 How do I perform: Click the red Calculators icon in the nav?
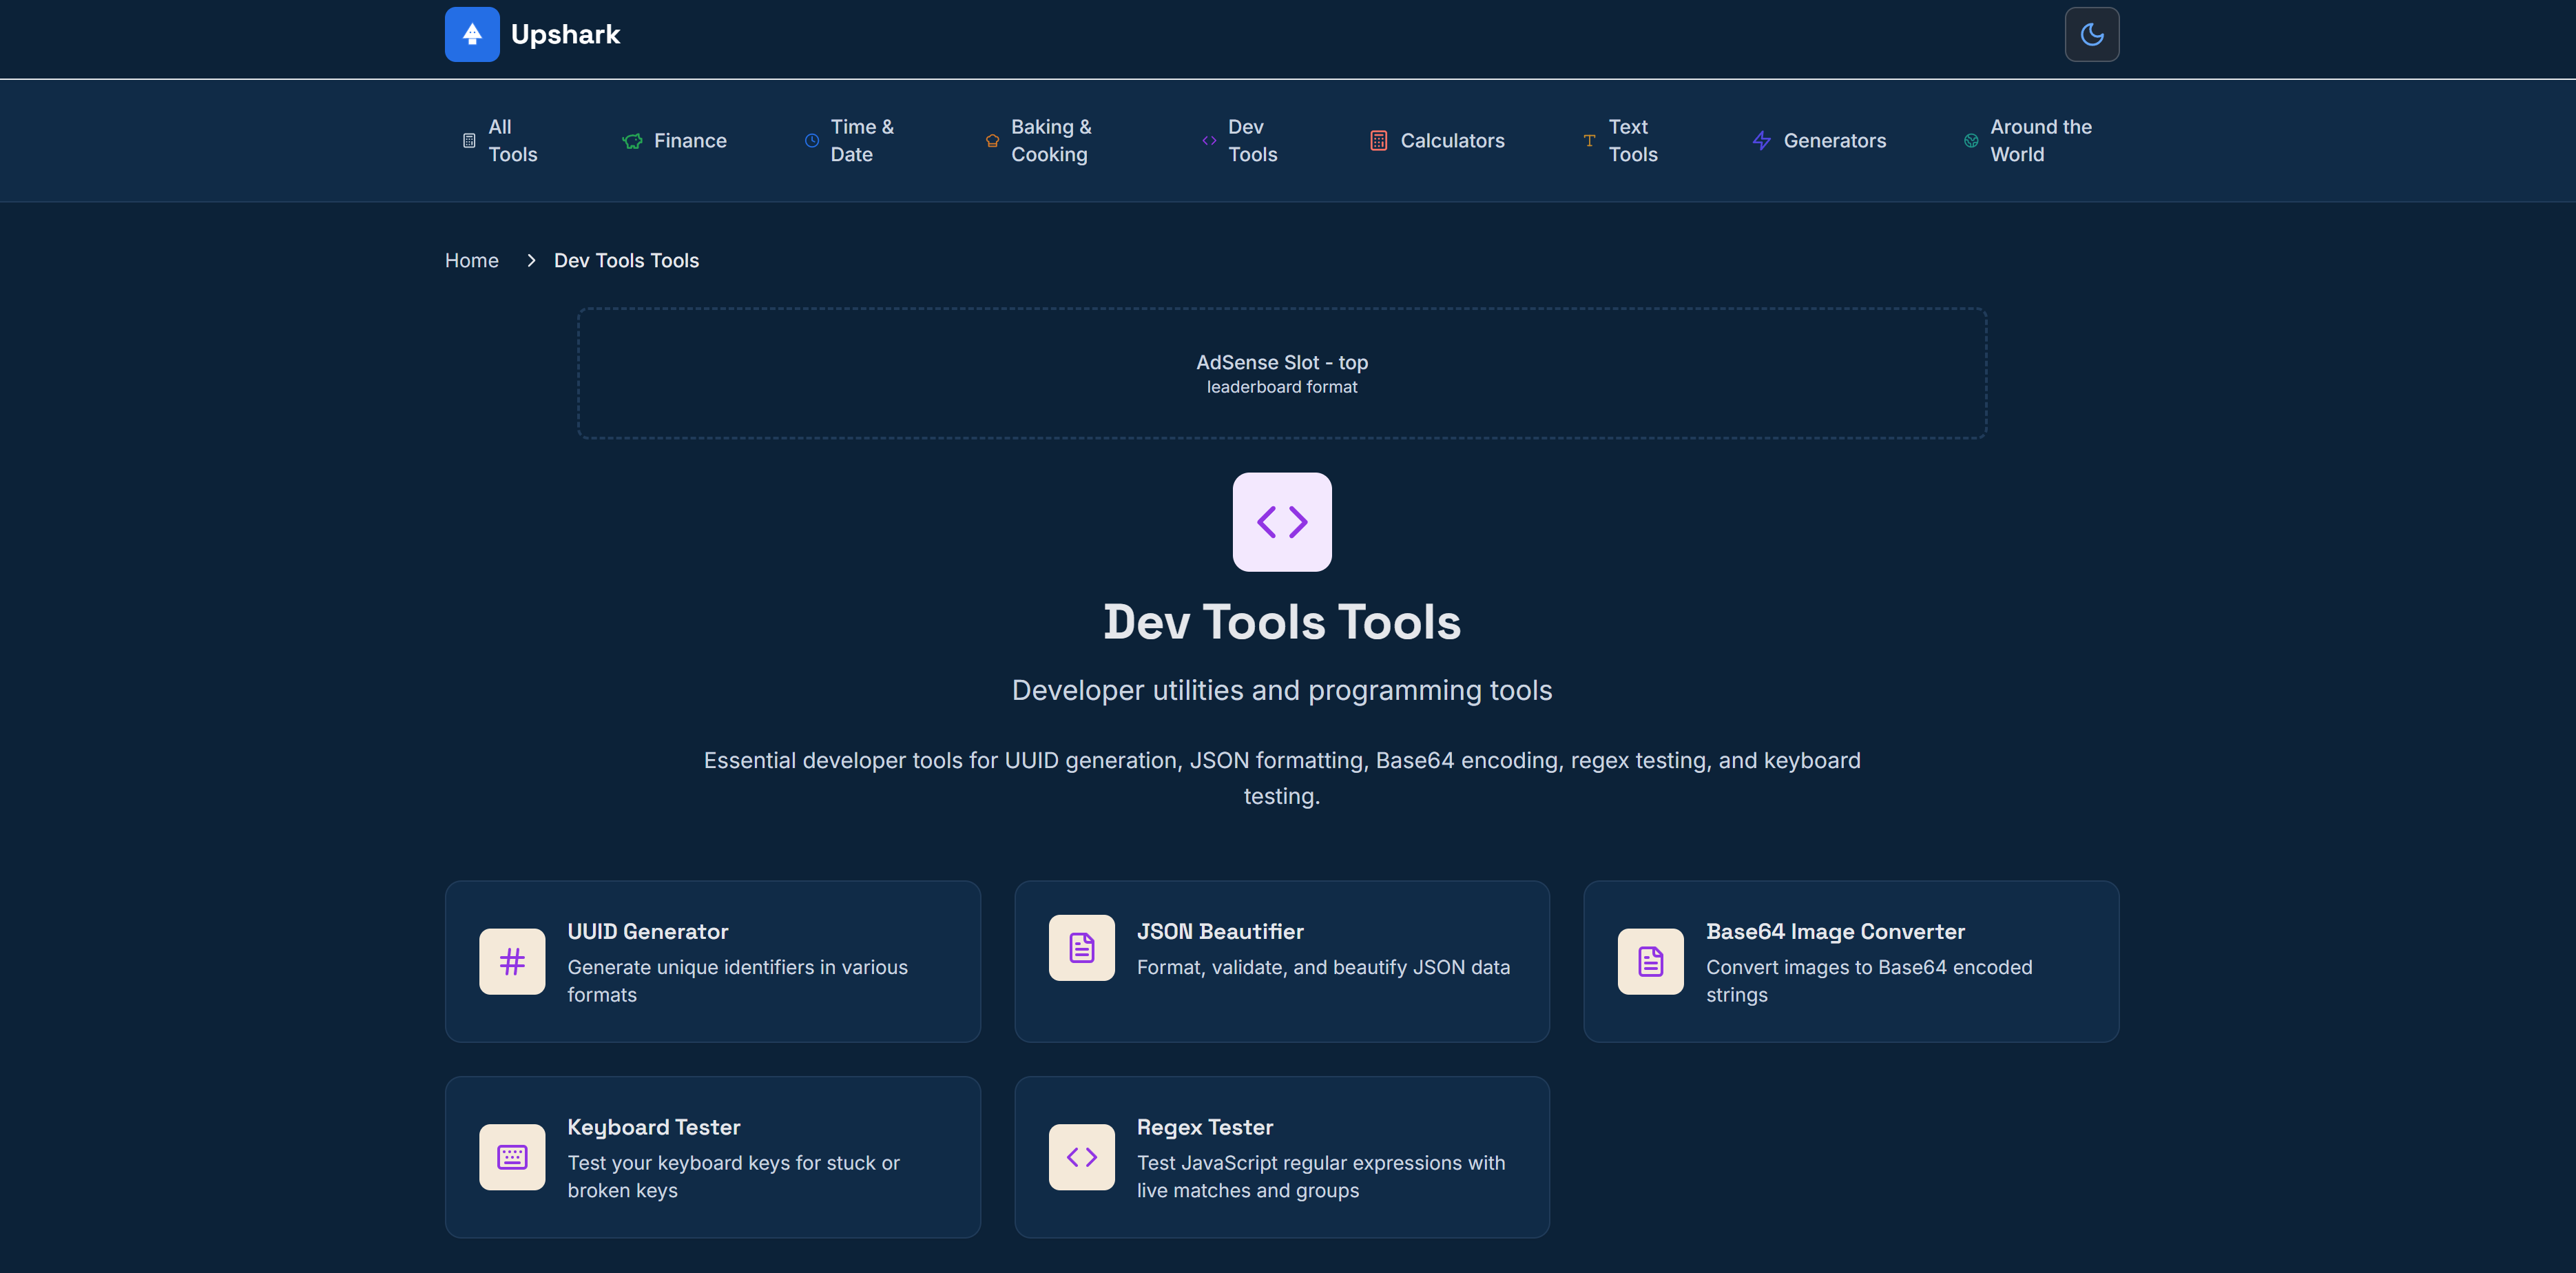(1378, 141)
